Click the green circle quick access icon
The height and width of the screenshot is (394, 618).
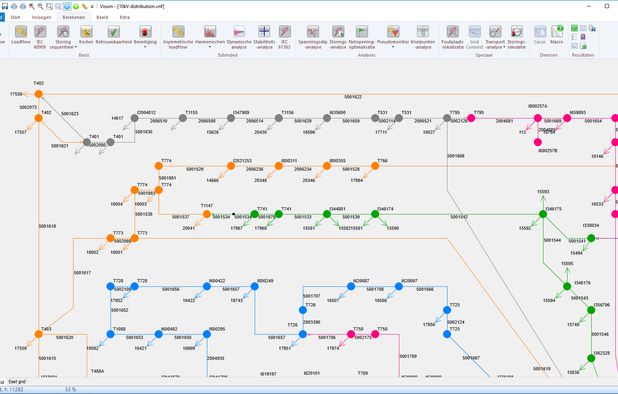click(x=76, y=6)
